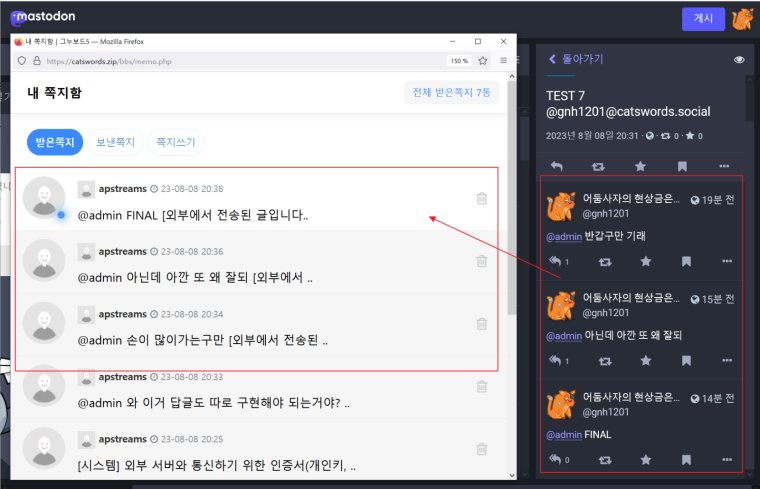Open Firefox hamburger application menu
Screen dimensions: 760x489
coord(504,61)
